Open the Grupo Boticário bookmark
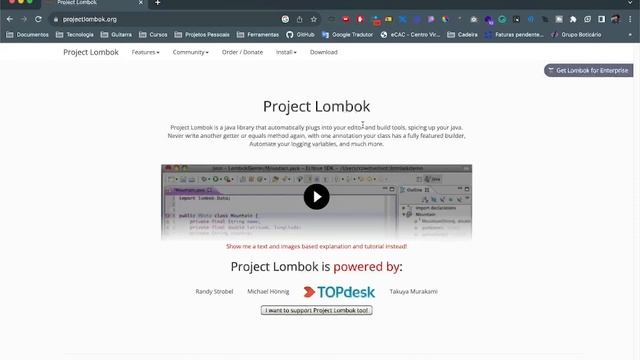 click(576, 35)
